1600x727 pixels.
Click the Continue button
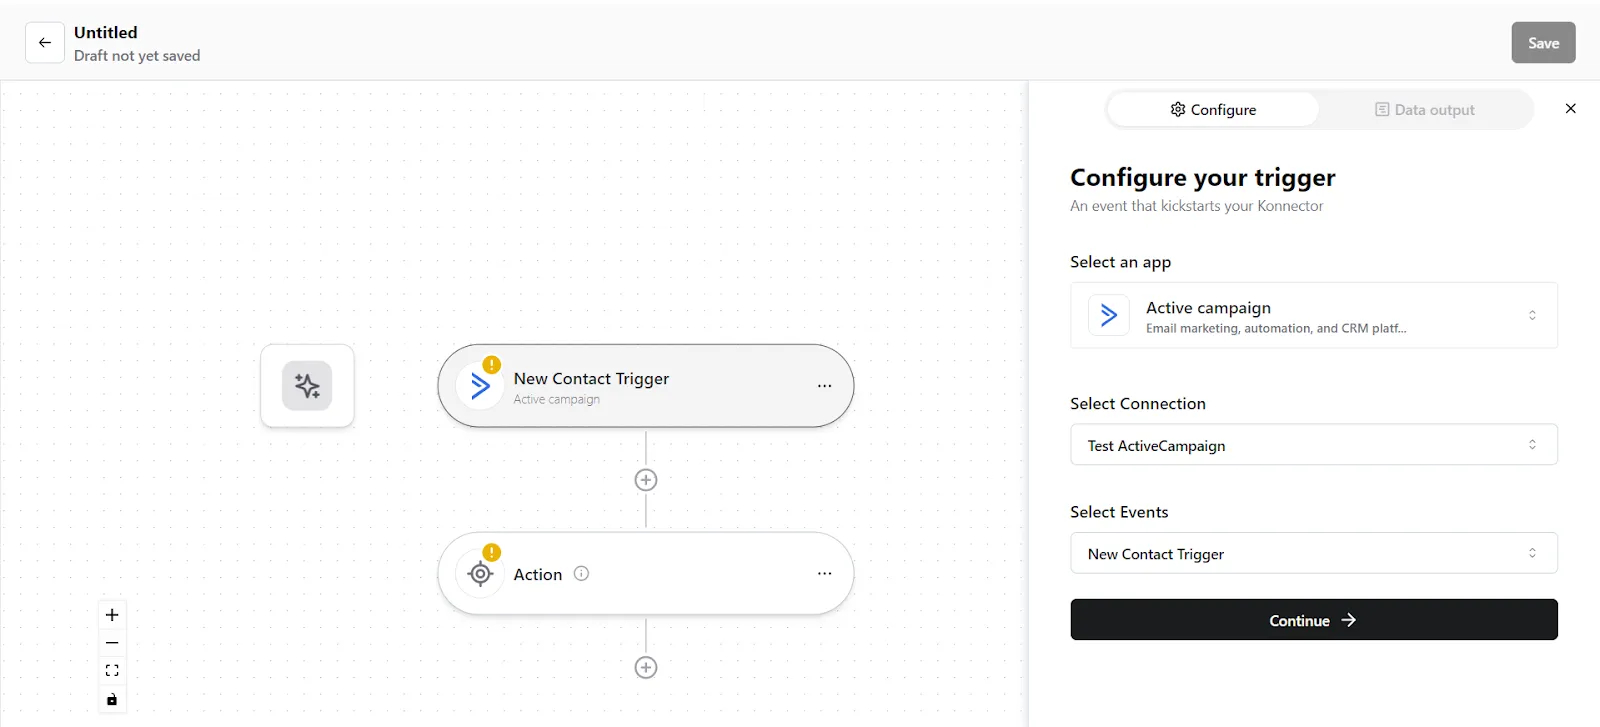pos(1314,620)
